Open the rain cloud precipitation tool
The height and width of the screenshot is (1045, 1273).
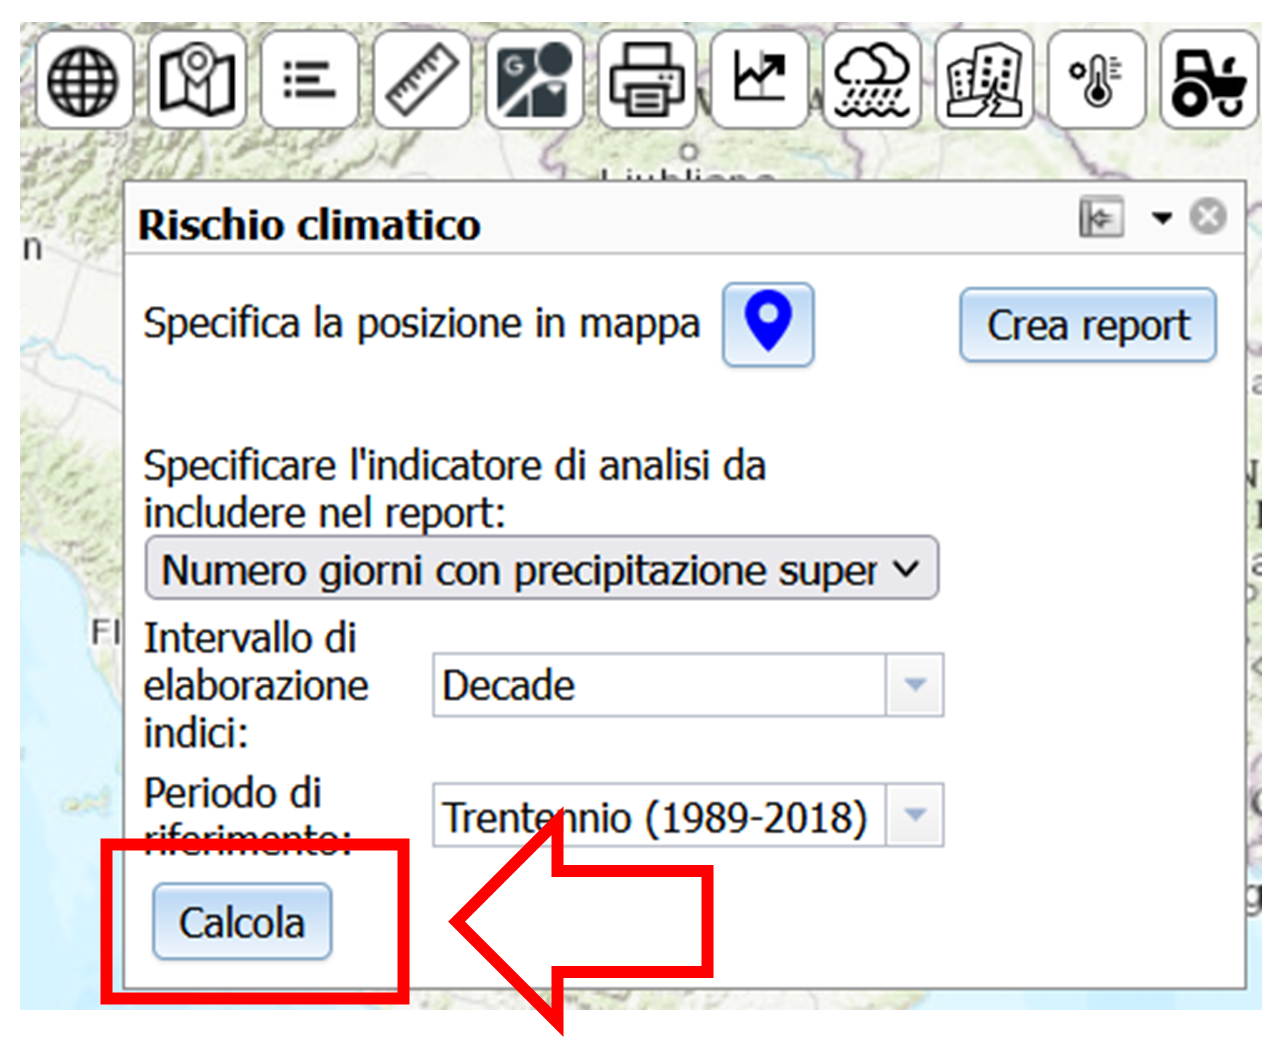(x=872, y=79)
